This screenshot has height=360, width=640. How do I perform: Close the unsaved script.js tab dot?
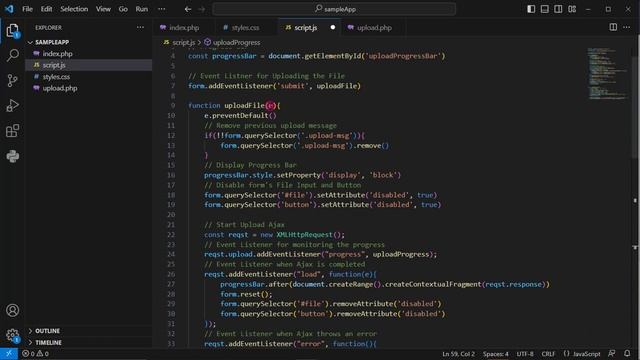tap(333, 27)
